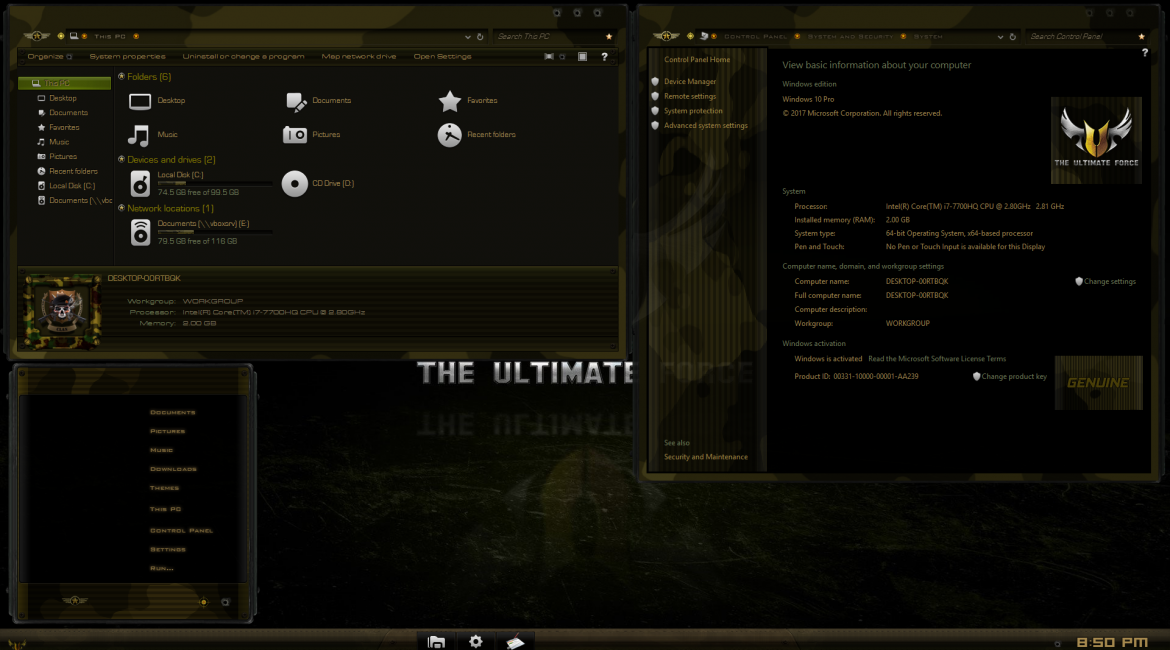Open Settings from the start menu list

[x=168, y=550]
